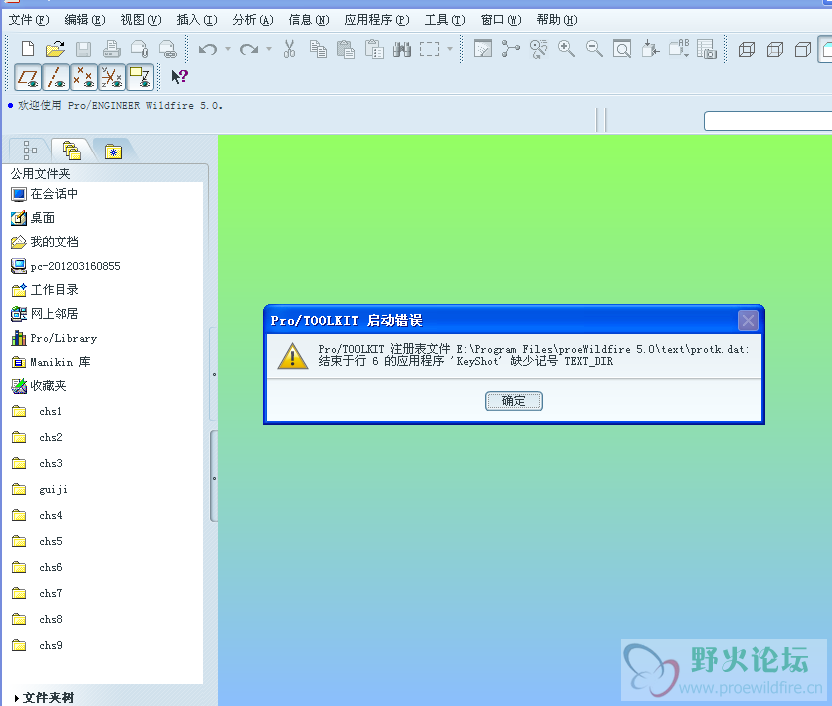
Task: Click the selection box tool icon
Action: tap(429, 49)
